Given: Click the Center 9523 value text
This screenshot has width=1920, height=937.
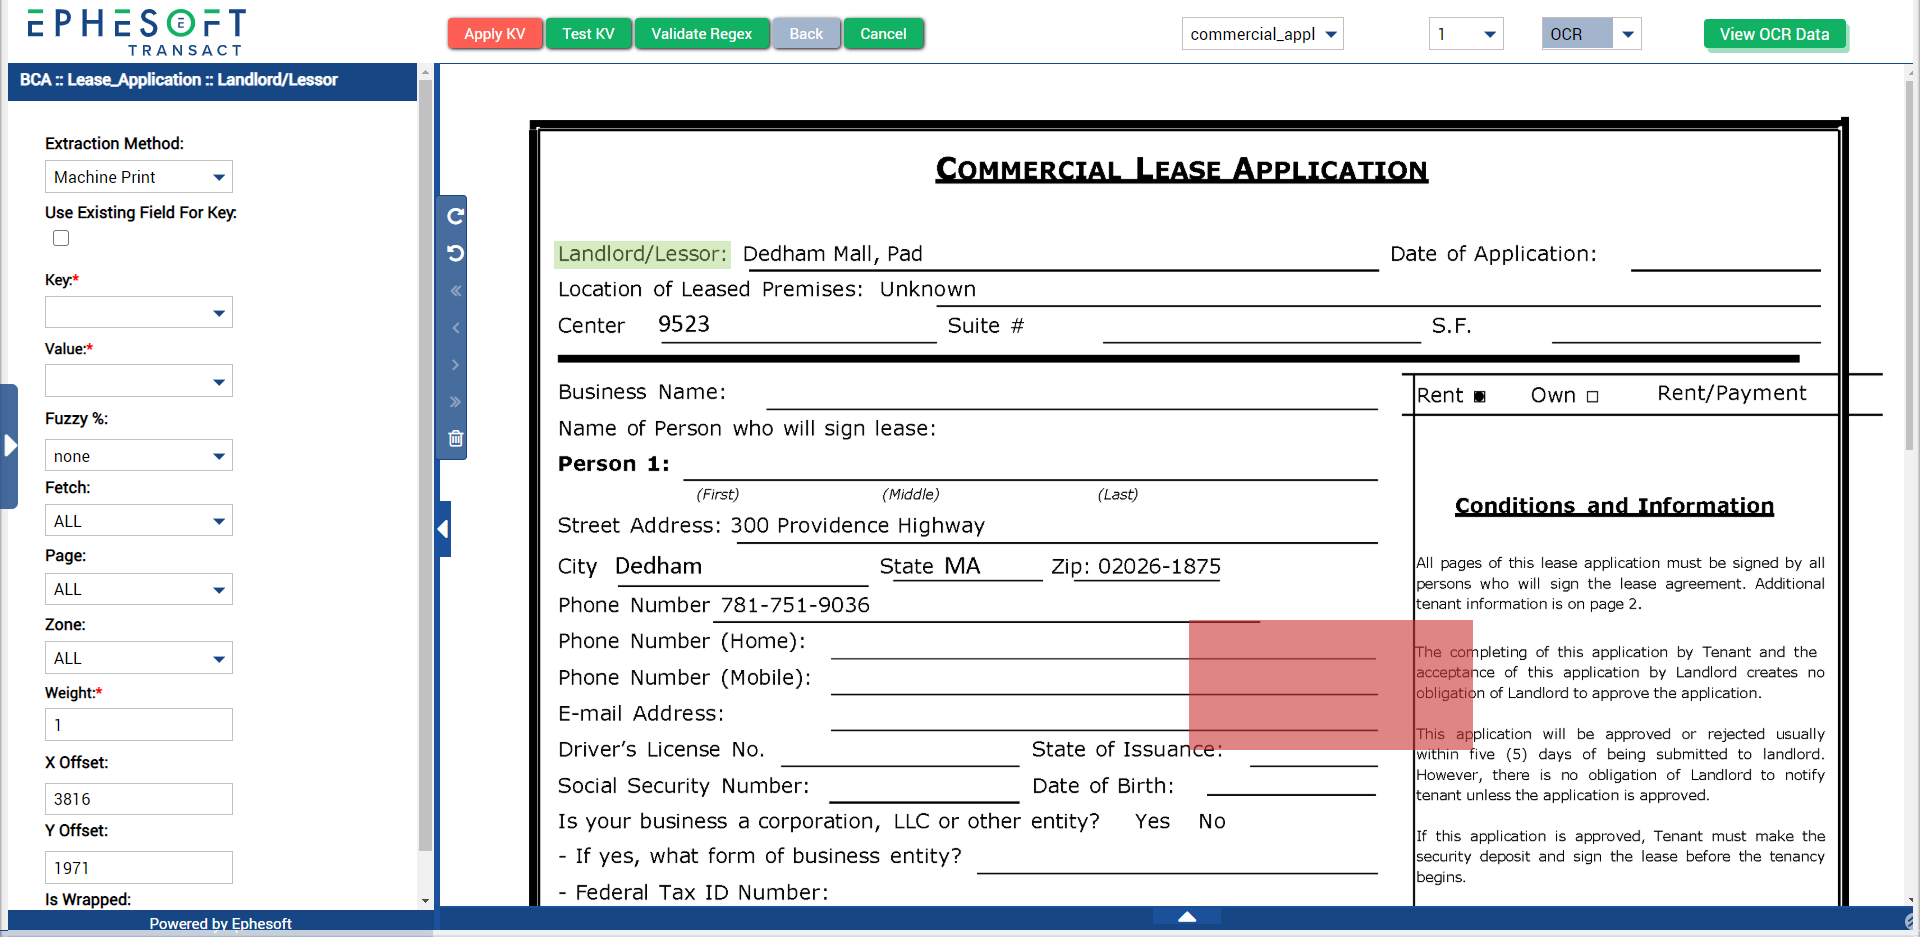Looking at the screenshot, I should [684, 324].
